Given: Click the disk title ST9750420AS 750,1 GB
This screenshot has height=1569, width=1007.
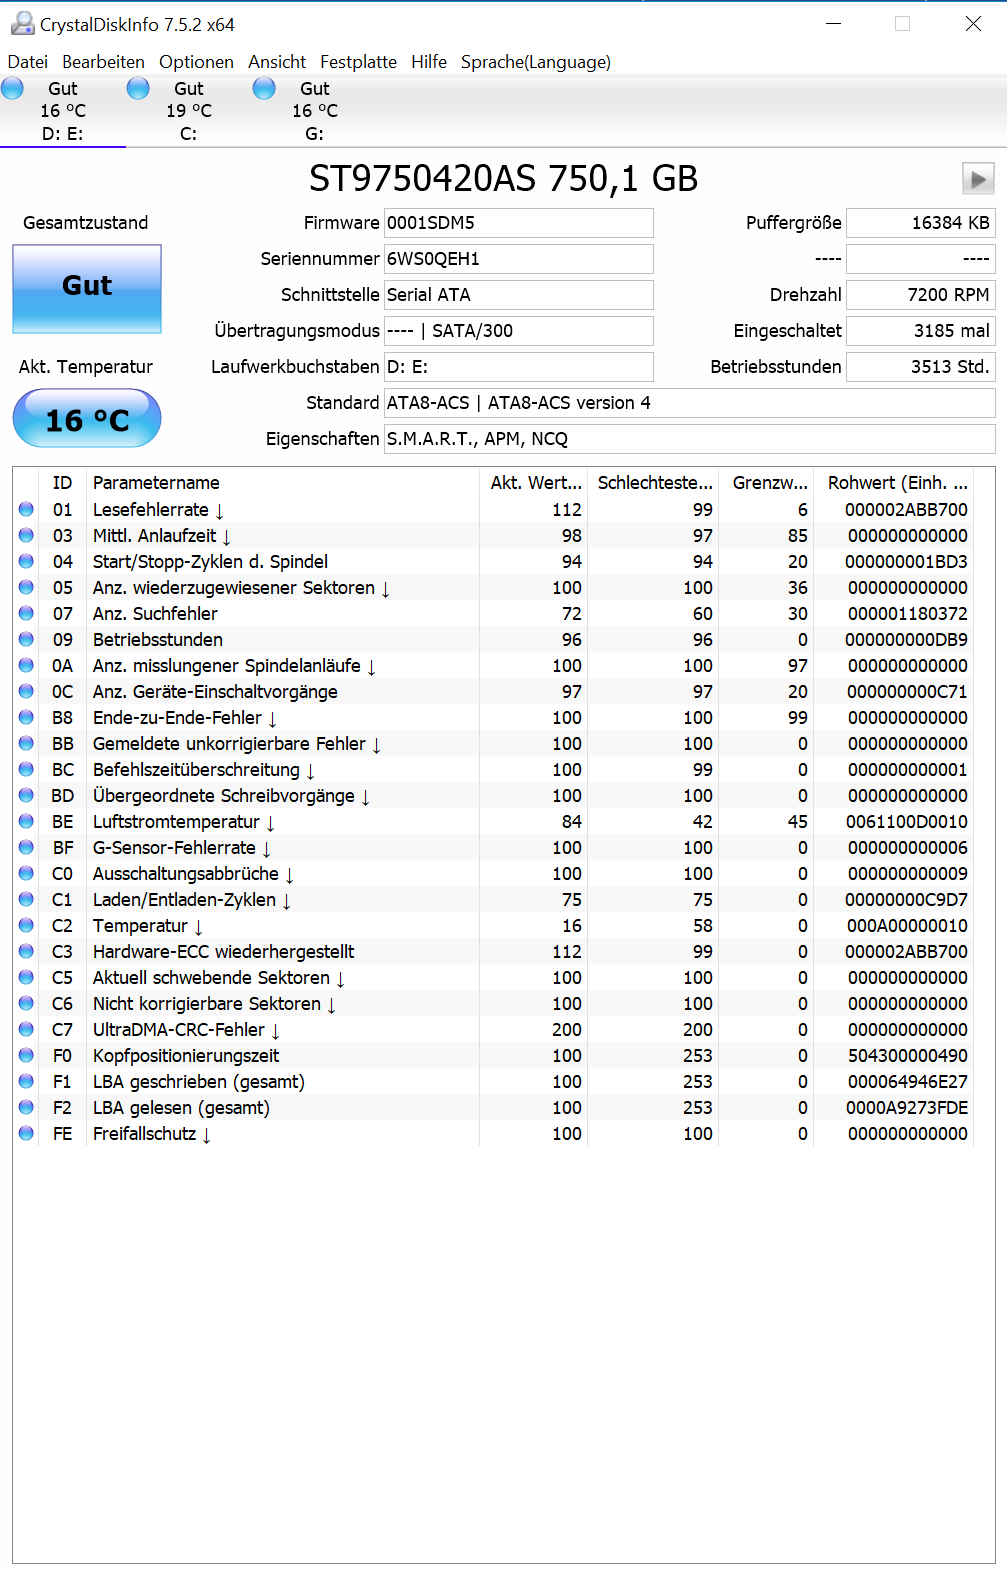Looking at the screenshot, I should (x=503, y=179).
